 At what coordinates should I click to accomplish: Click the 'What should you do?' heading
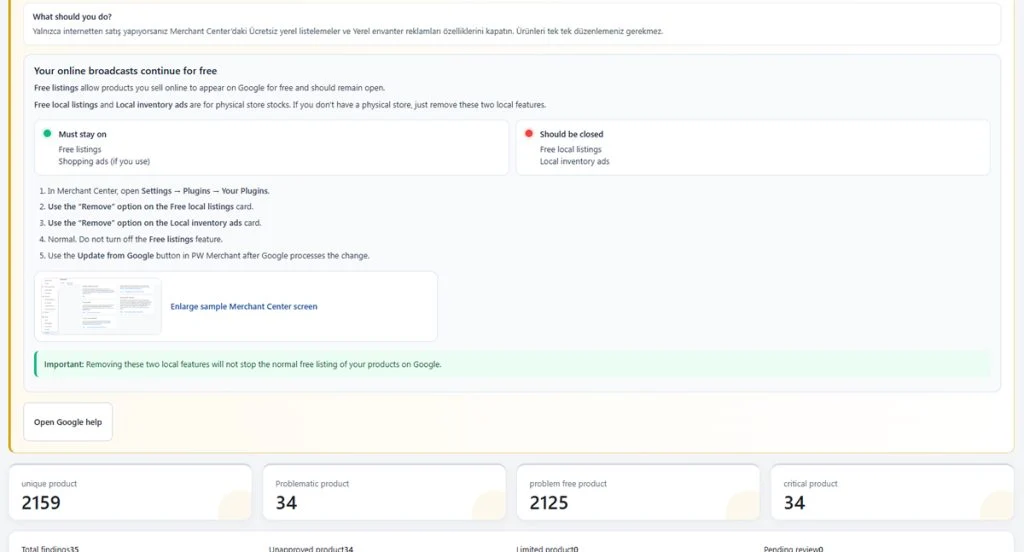coord(72,16)
